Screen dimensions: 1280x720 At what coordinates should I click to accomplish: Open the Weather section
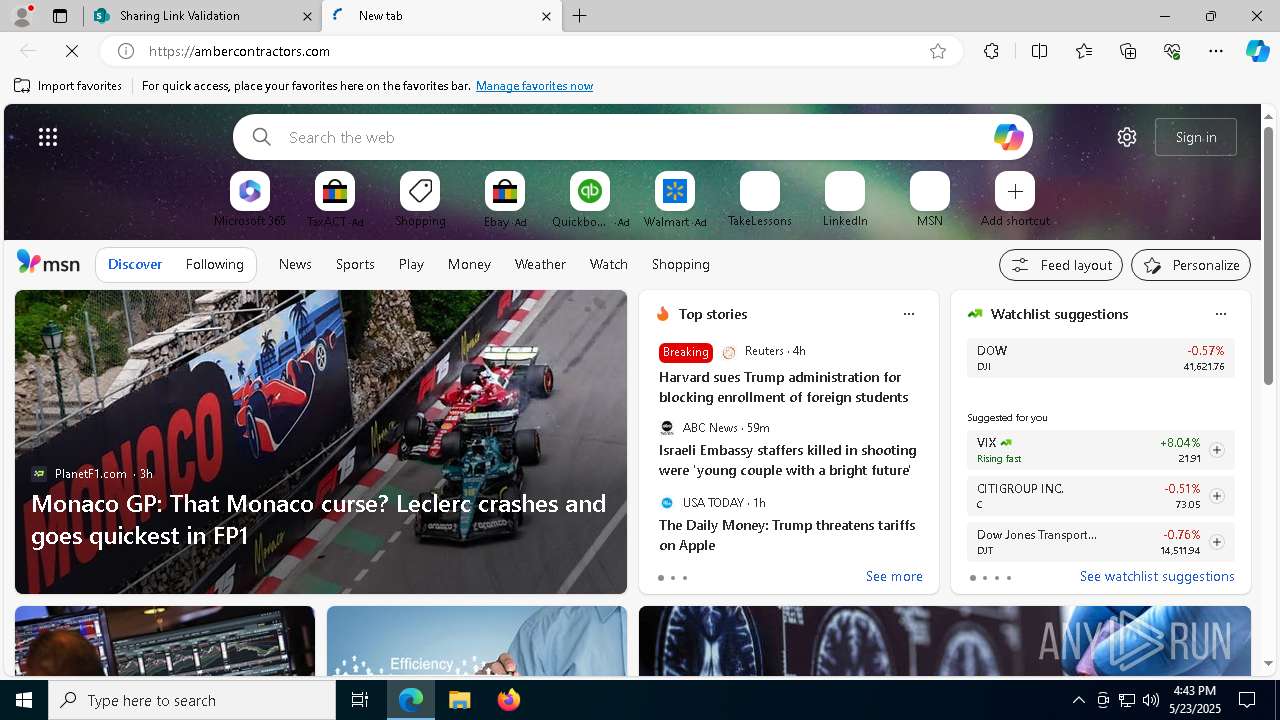(540, 264)
